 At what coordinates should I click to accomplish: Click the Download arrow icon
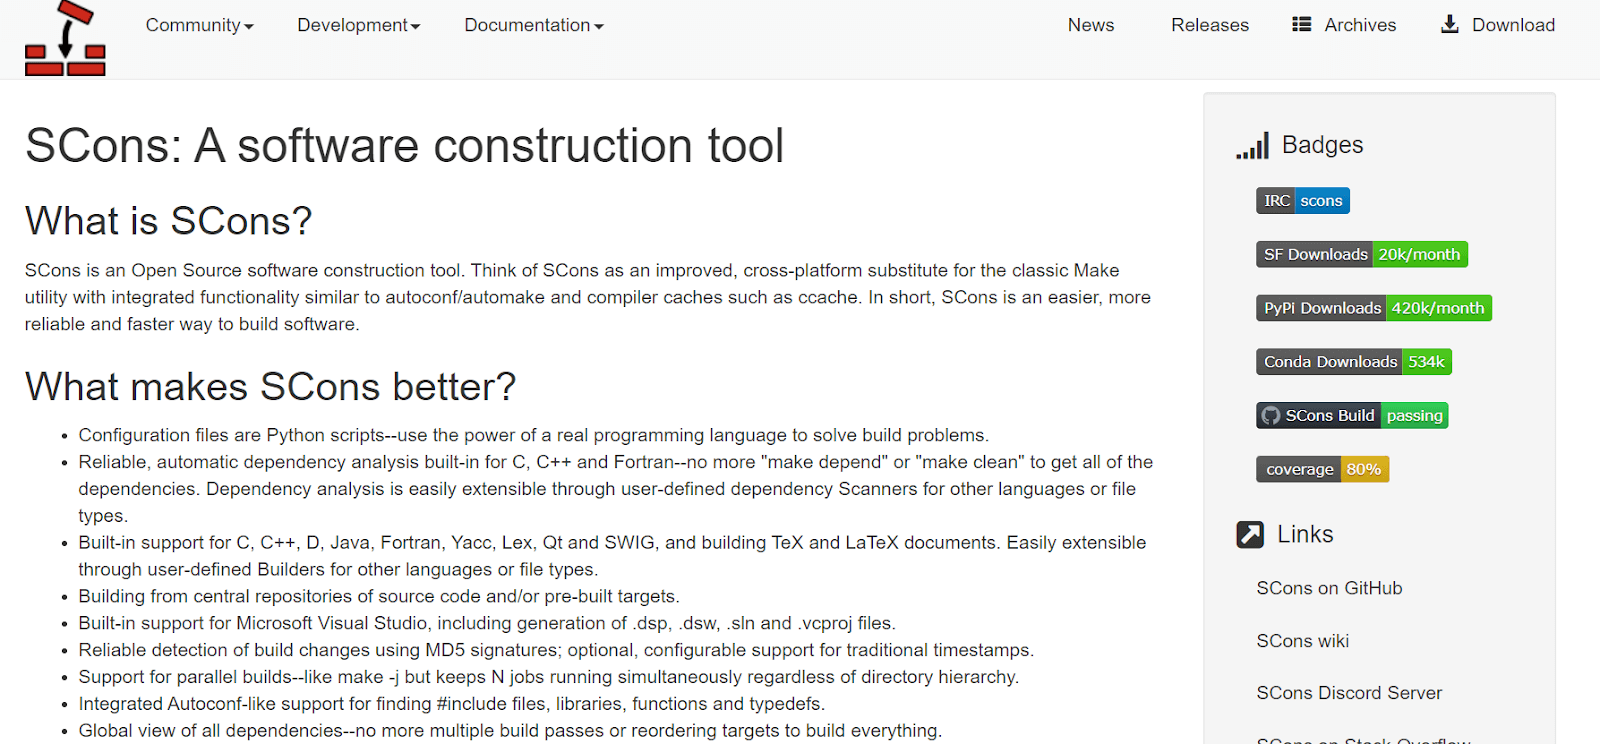click(1449, 24)
